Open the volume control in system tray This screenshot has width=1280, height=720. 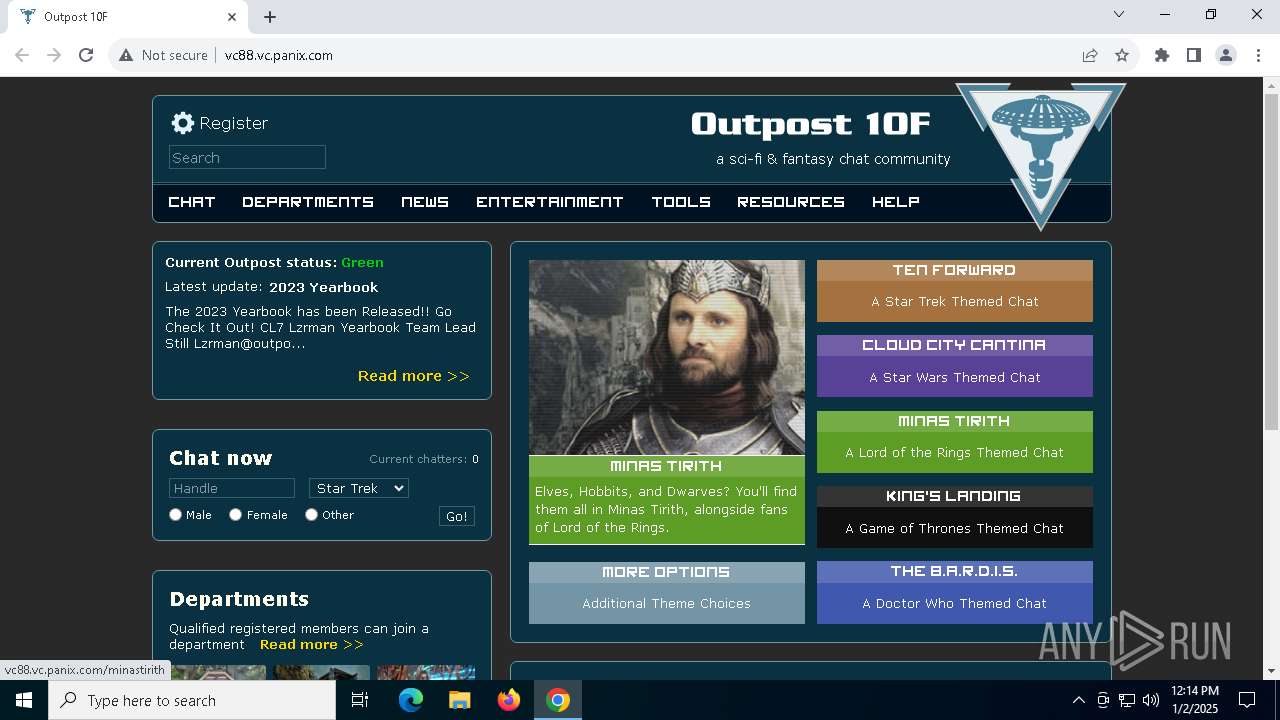1151,700
